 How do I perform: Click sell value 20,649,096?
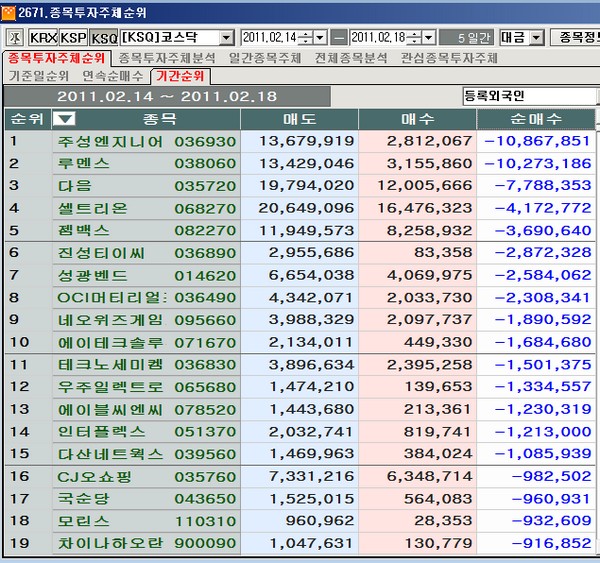[306, 208]
